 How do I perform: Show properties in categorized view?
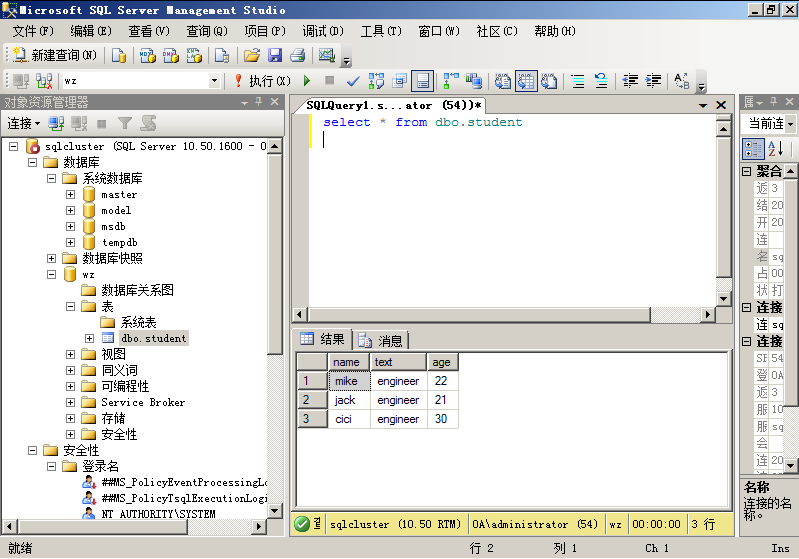tap(753, 149)
